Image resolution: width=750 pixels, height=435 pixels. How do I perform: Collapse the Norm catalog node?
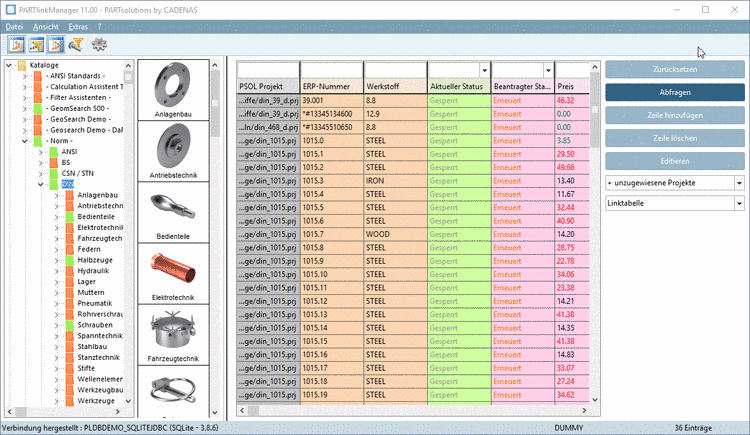coord(25,141)
